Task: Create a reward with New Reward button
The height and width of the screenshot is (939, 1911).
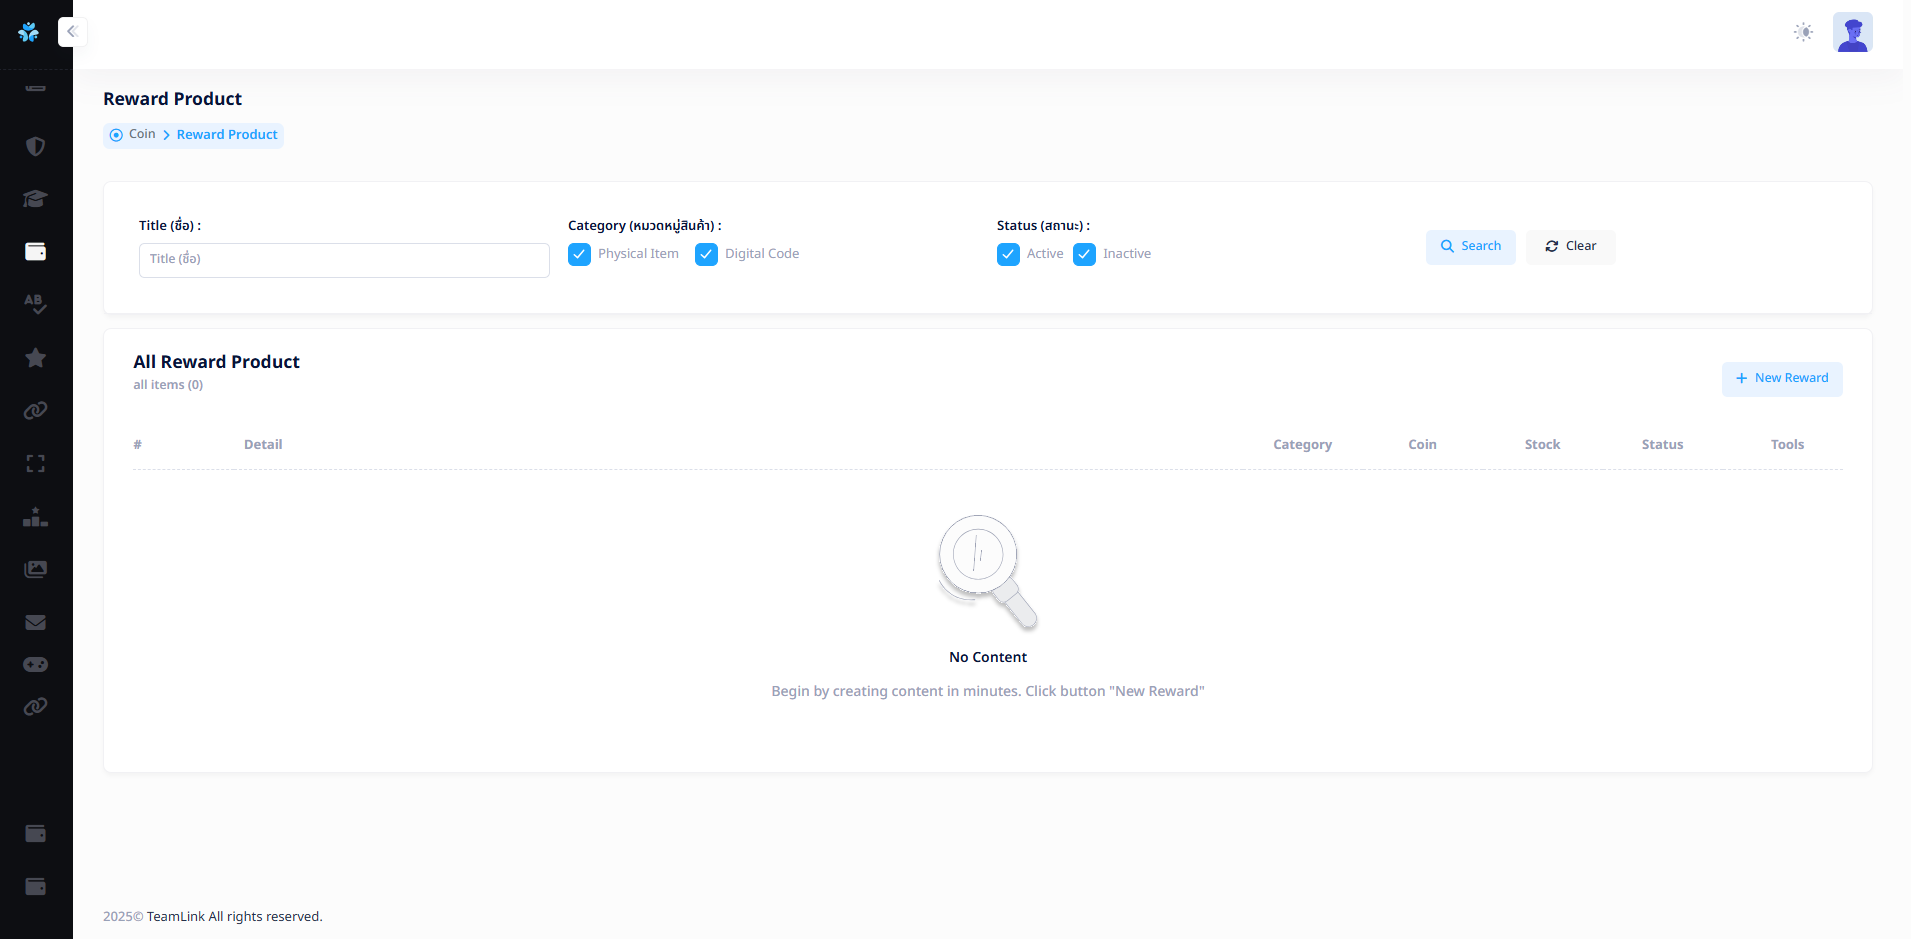Action: (1781, 379)
